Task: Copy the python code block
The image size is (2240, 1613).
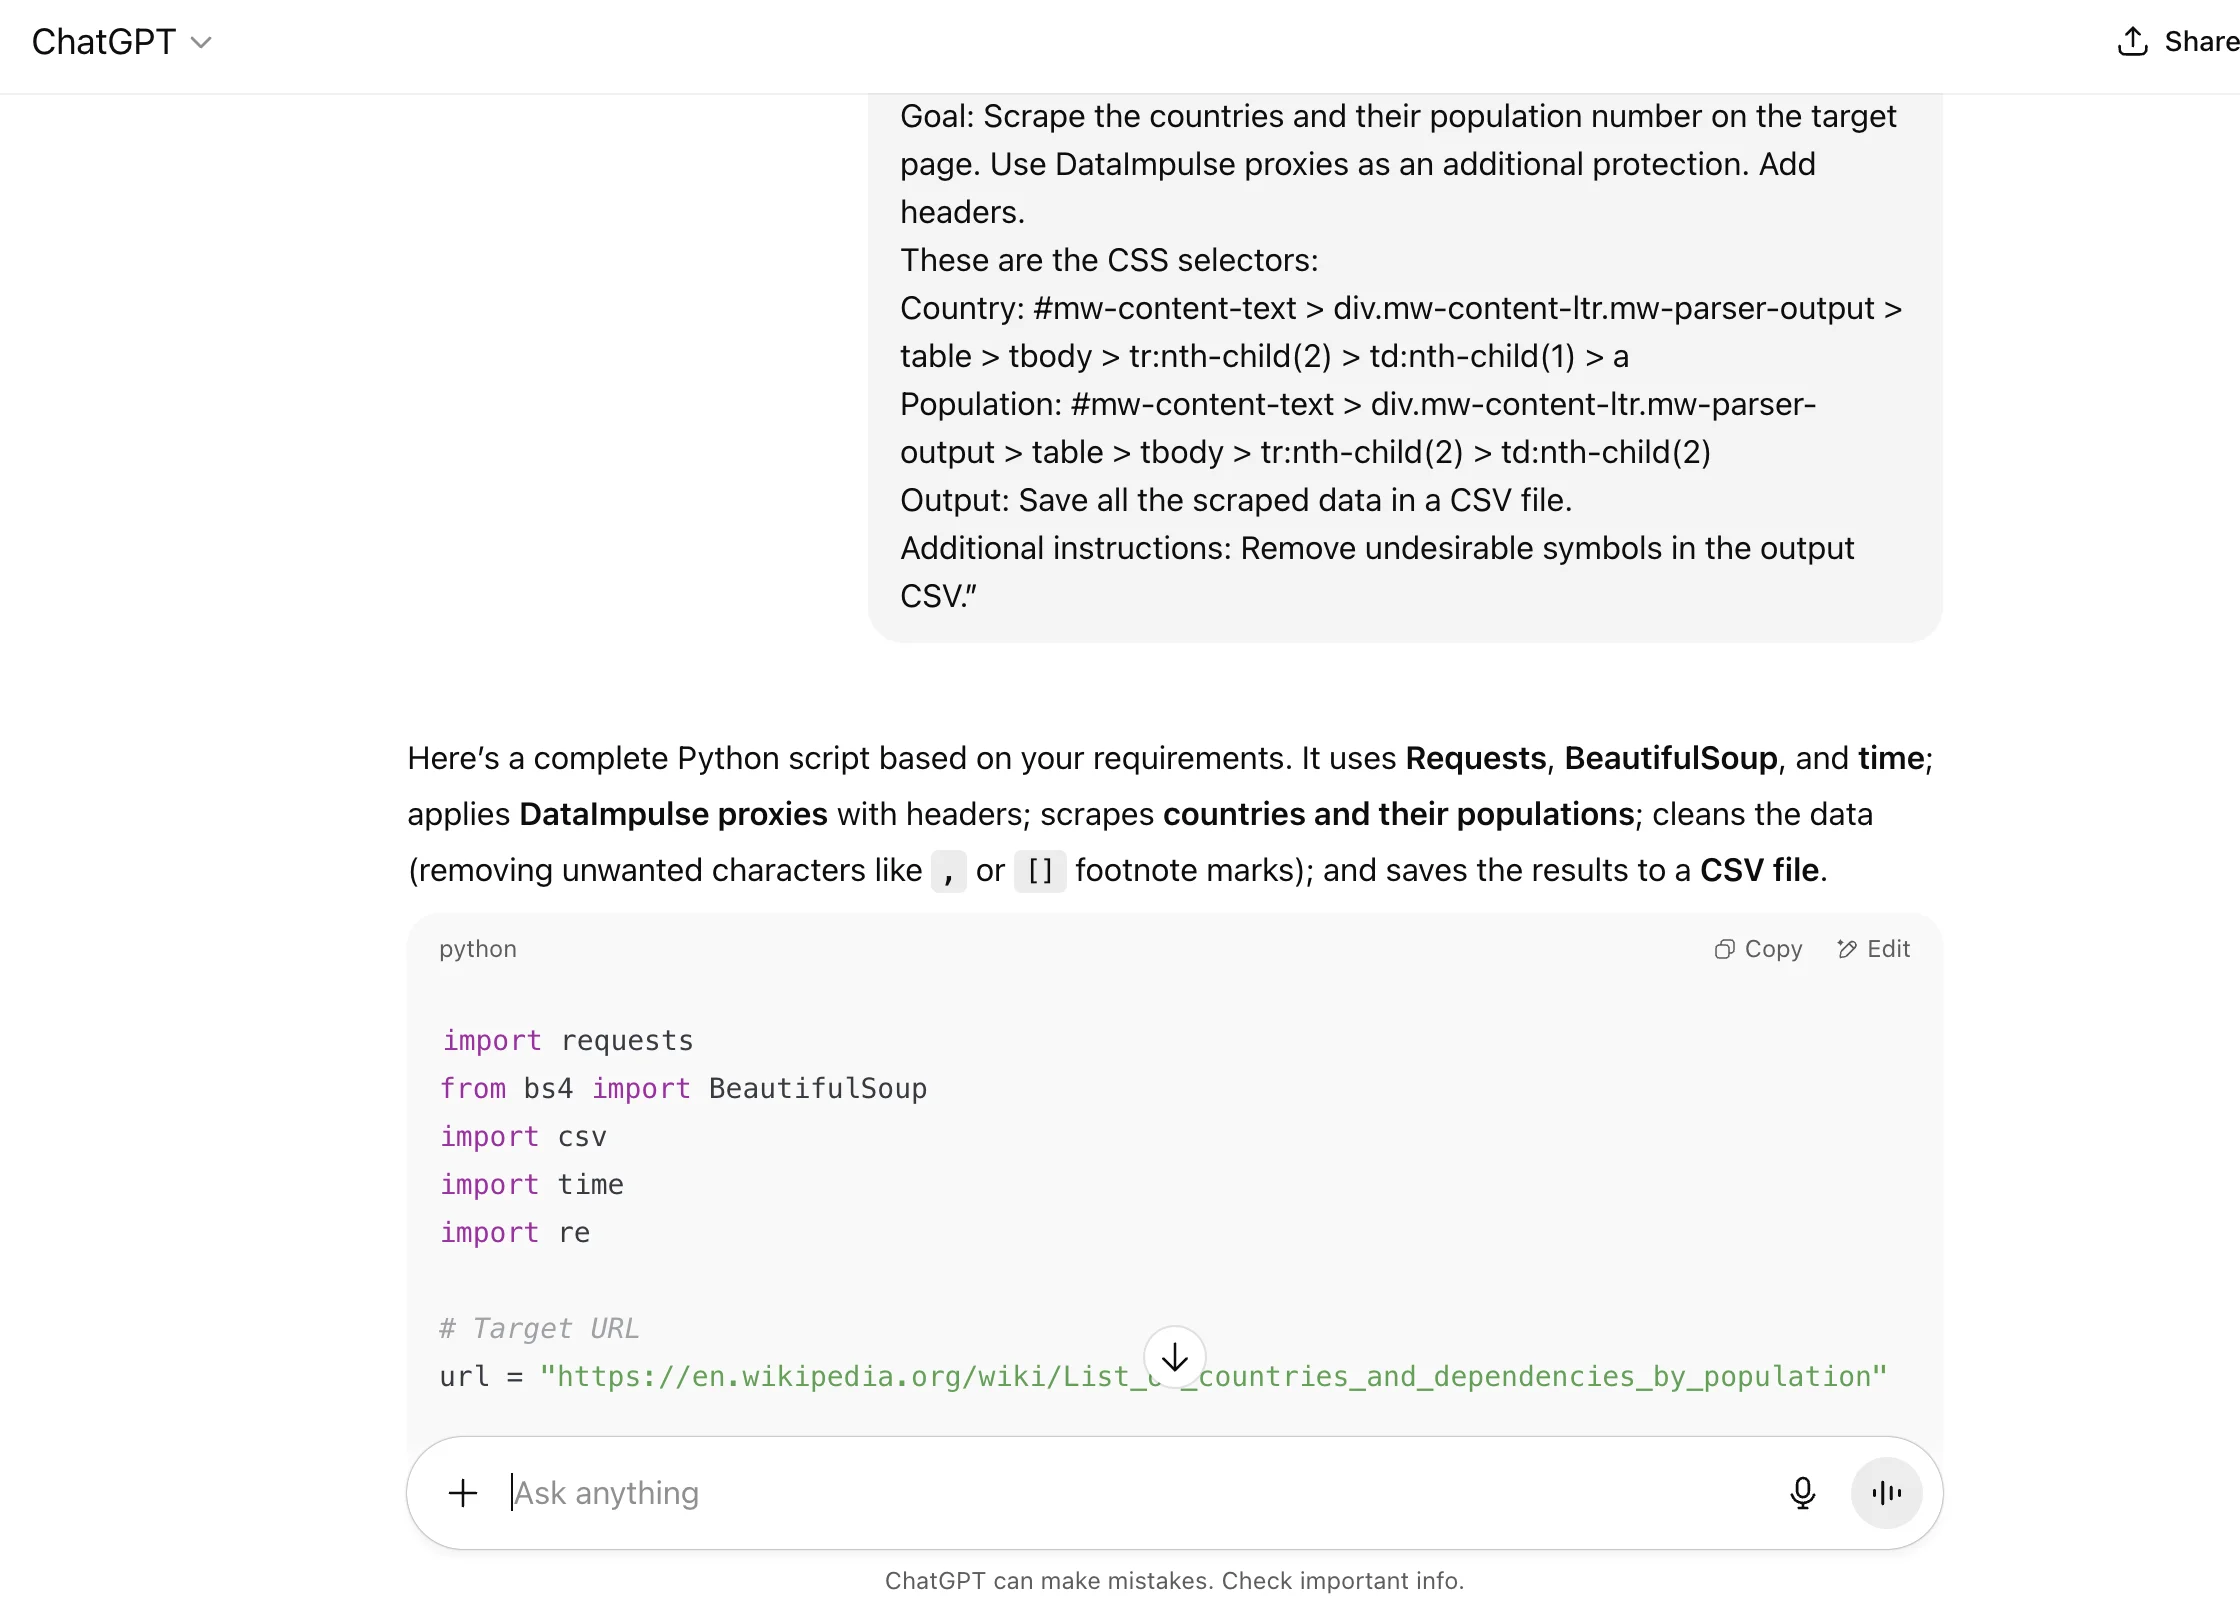Action: pos(1758,949)
